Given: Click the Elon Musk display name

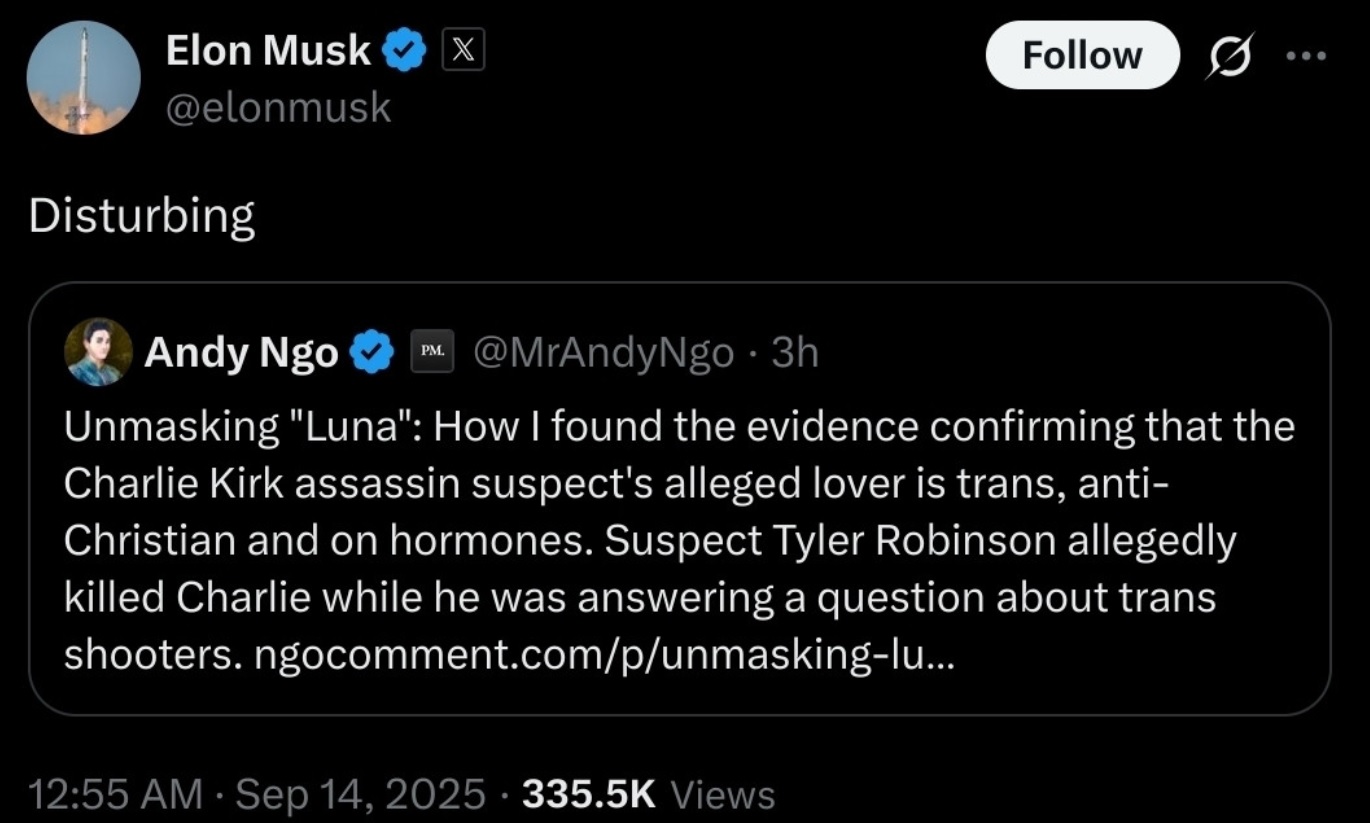Looking at the screenshot, I should pyautogui.click(x=268, y=50).
